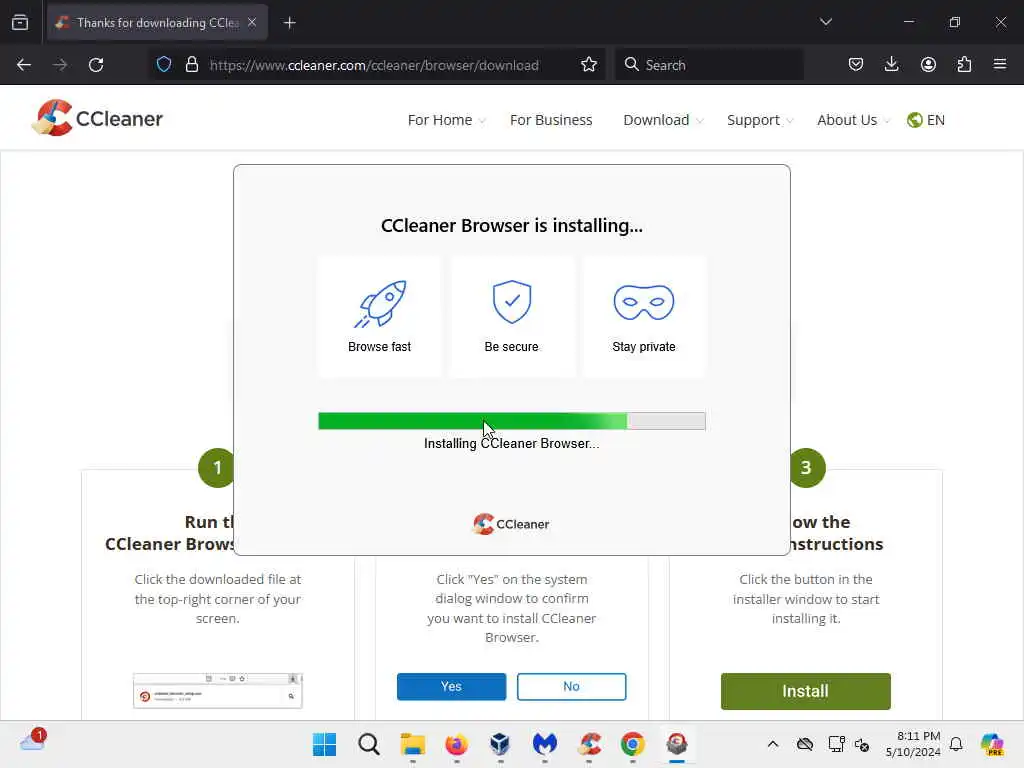
Task: List all tabs dropdown arrow
Action: click(826, 22)
